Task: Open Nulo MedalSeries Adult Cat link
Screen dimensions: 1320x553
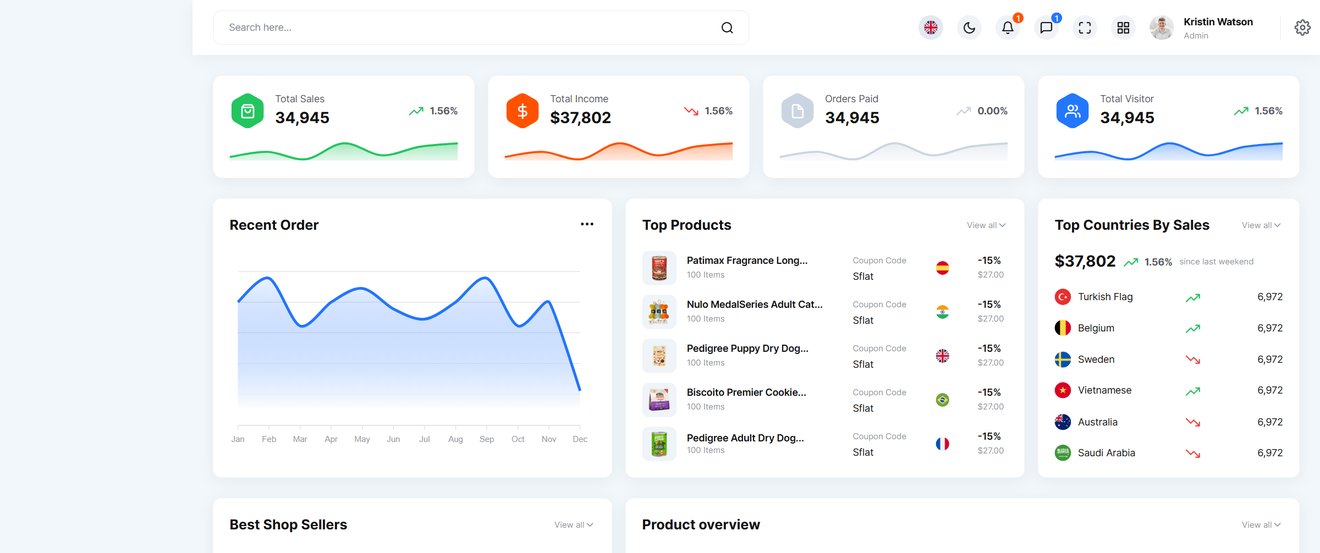Action: point(755,304)
